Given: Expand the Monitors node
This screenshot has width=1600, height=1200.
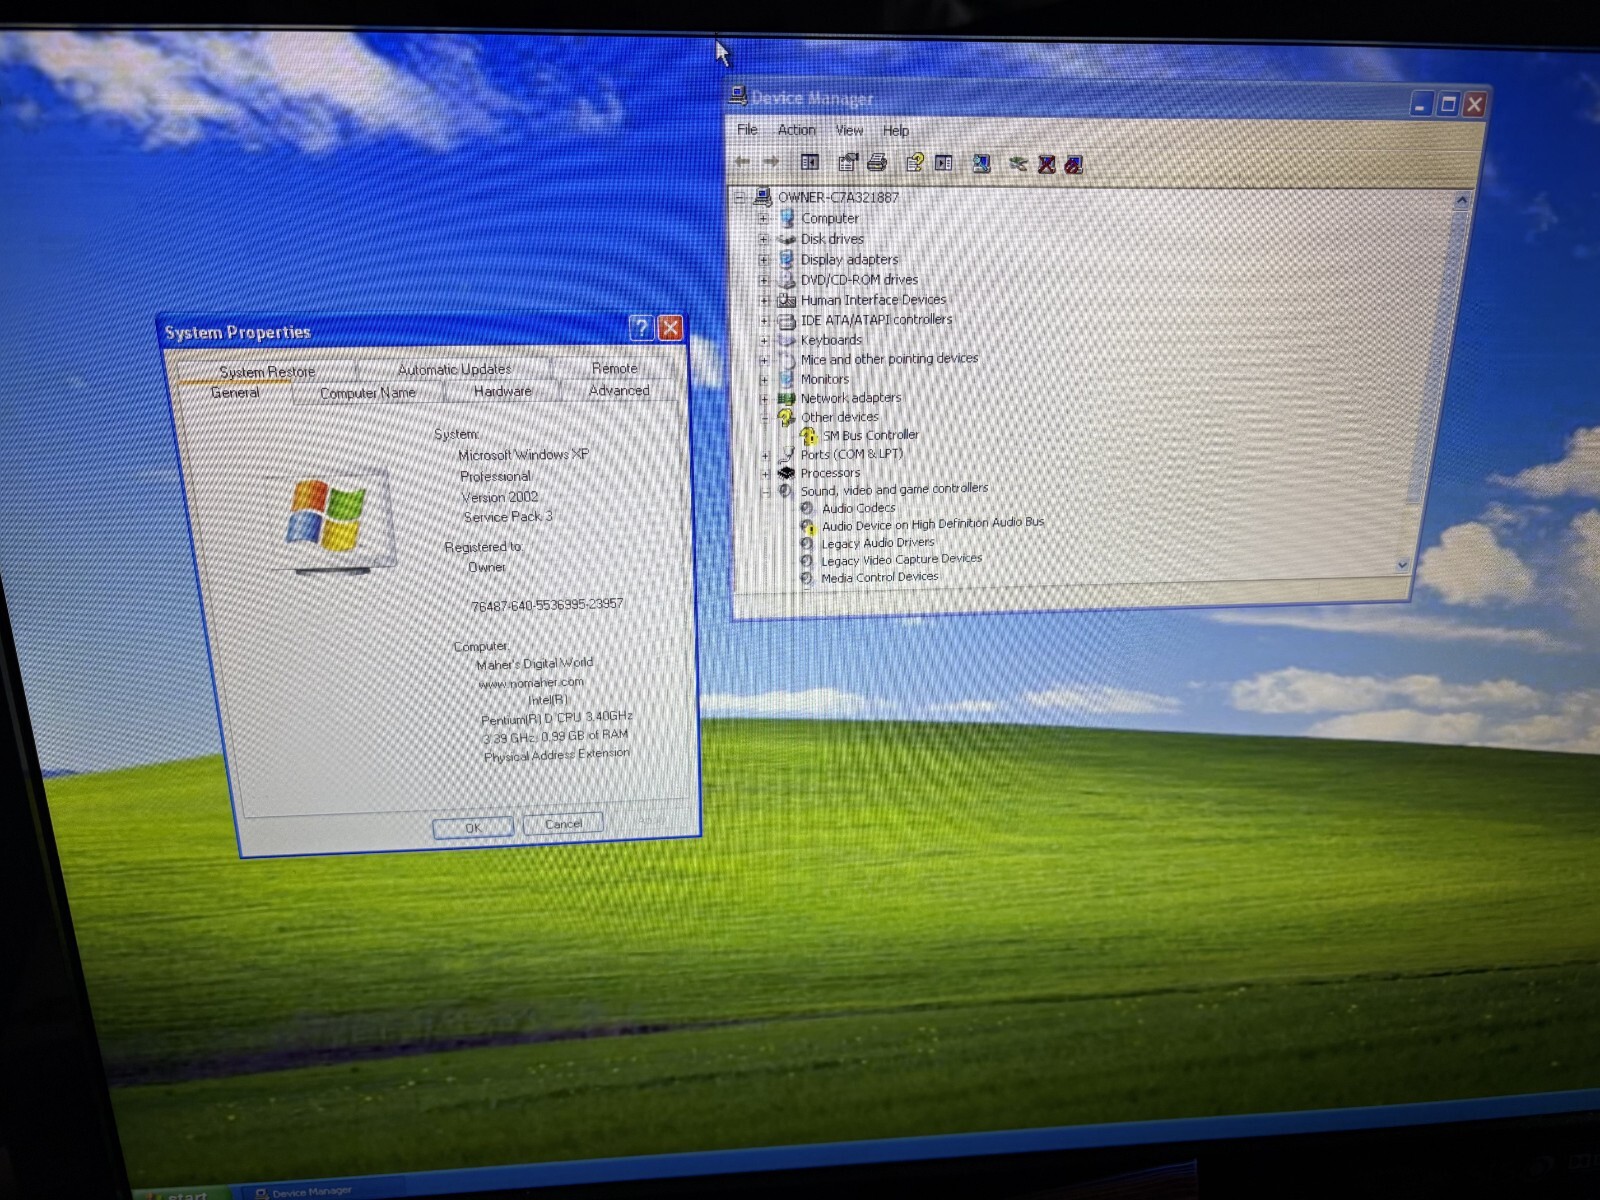Looking at the screenshot, I should pos(764,380).
